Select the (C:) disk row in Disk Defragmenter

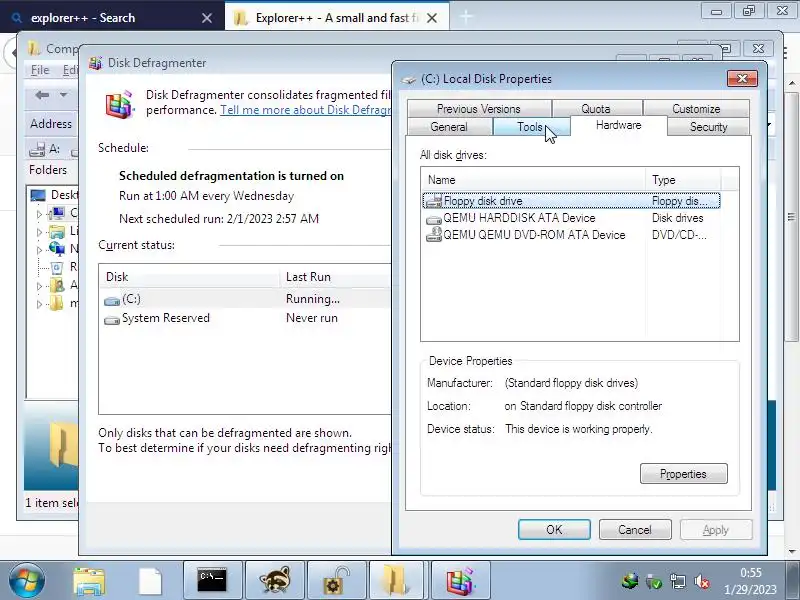coord(245,299)
